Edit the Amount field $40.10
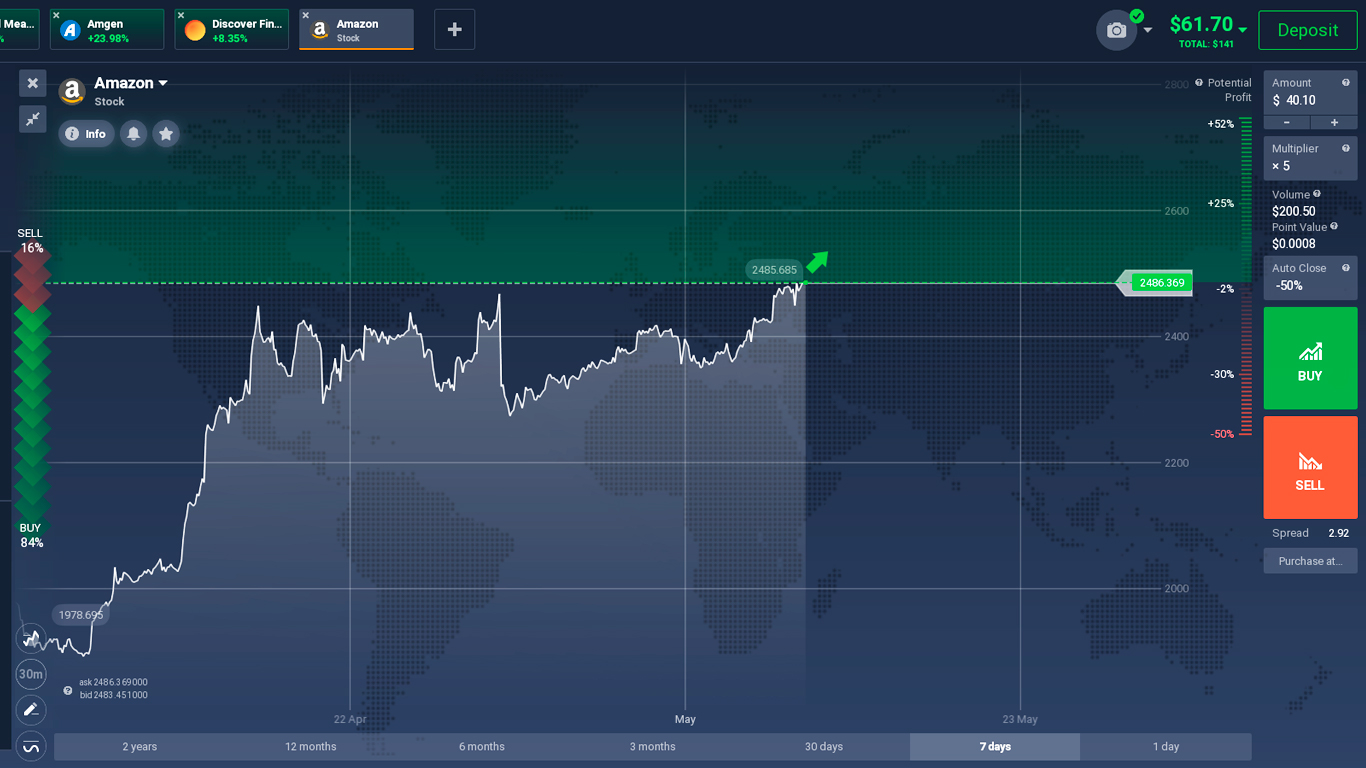Image resolution: width=1366 pixels, height=768 pixels. point(1310,92)
